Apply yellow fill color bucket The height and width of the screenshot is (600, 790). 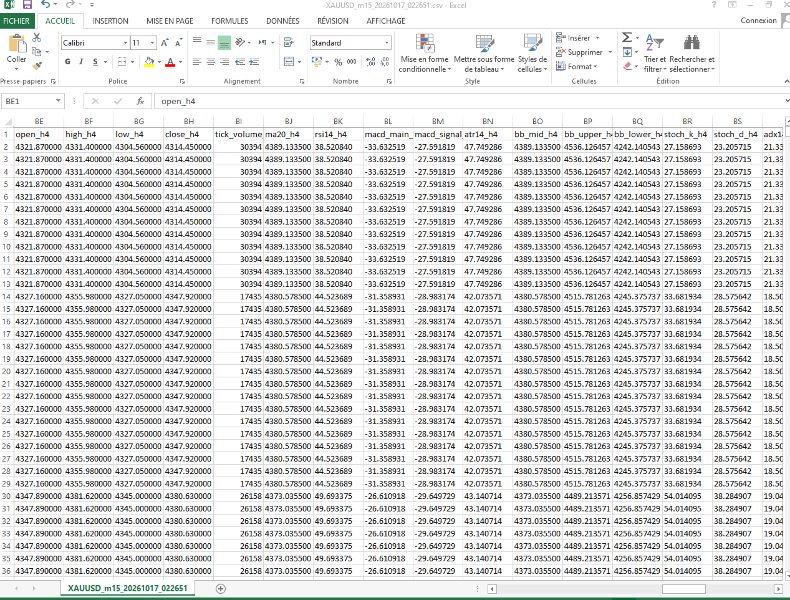point(149,62)
